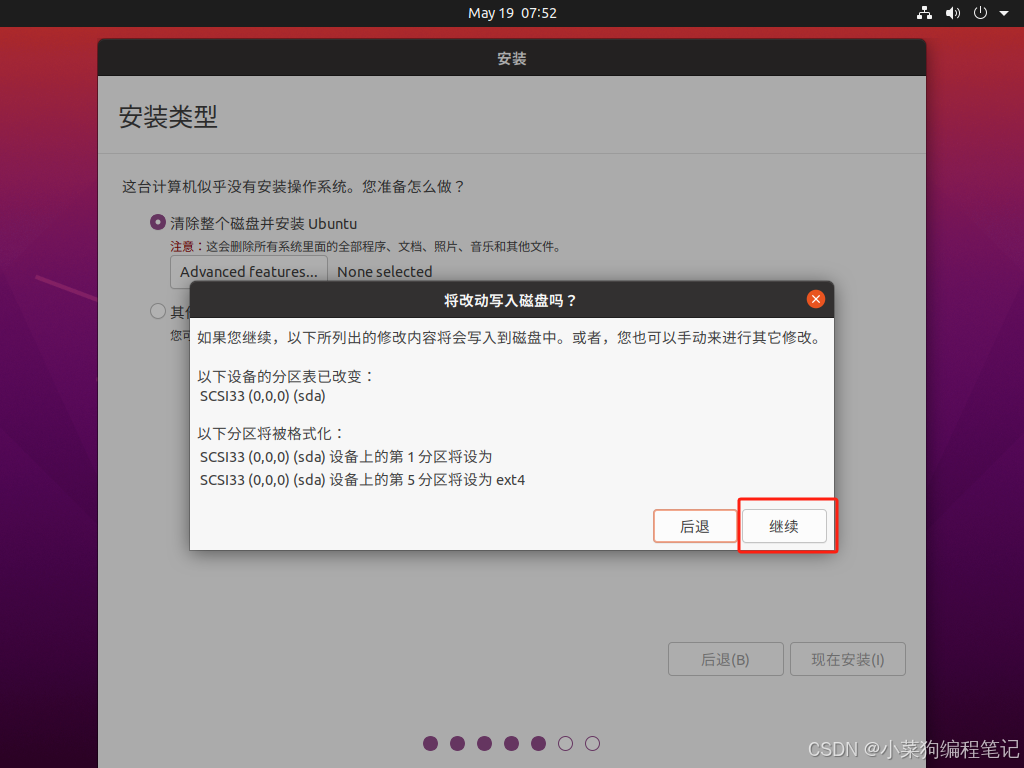Click the 现在安装(I) button

848,659
